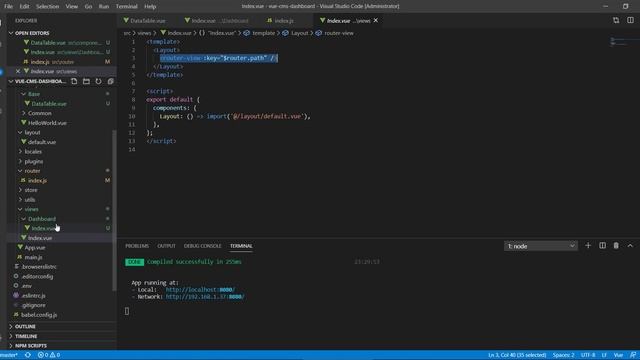Open the Edit menu
Viewport: 640px width, 360px height.
(24, 7)
